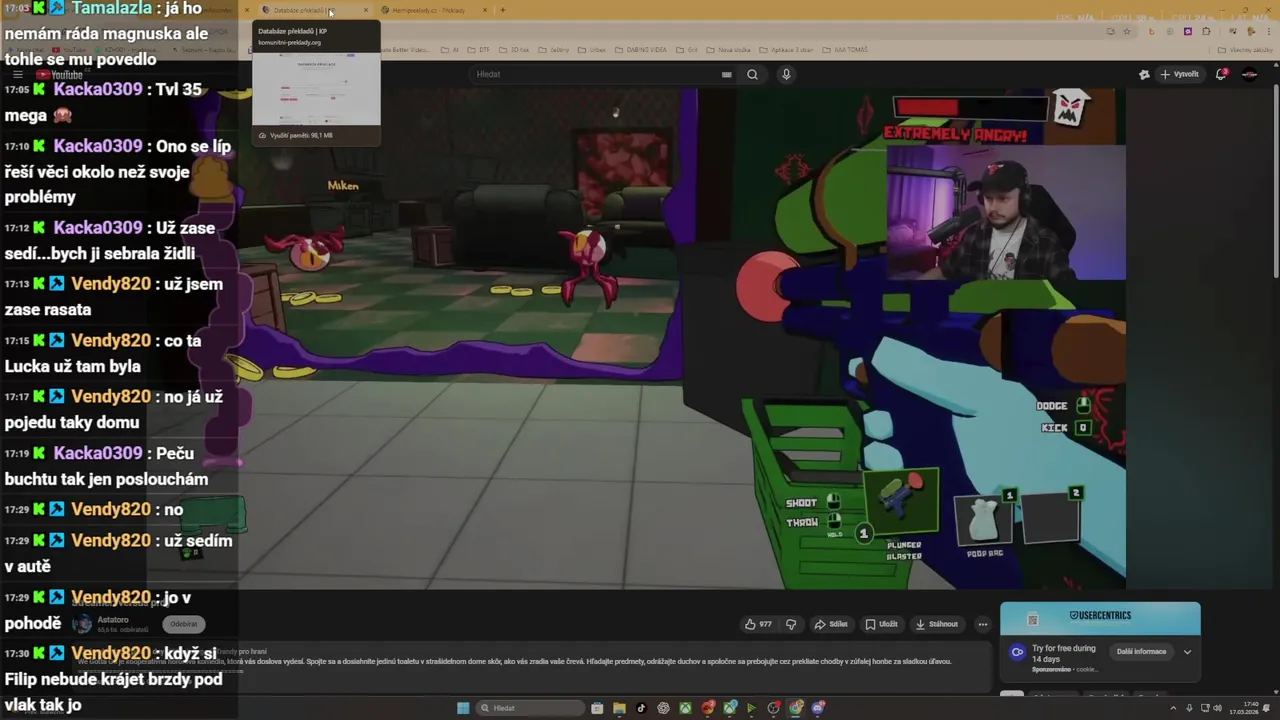Screen dimensions: 1280x720
Task: Open the red badged app in the taskbar
Action: point(708,708)
